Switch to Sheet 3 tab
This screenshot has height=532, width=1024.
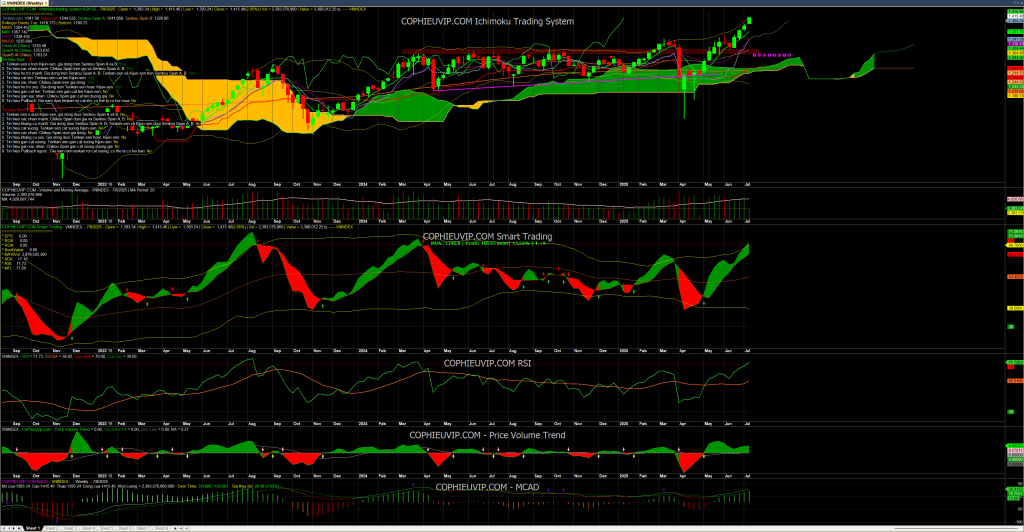tap(70, 528)
